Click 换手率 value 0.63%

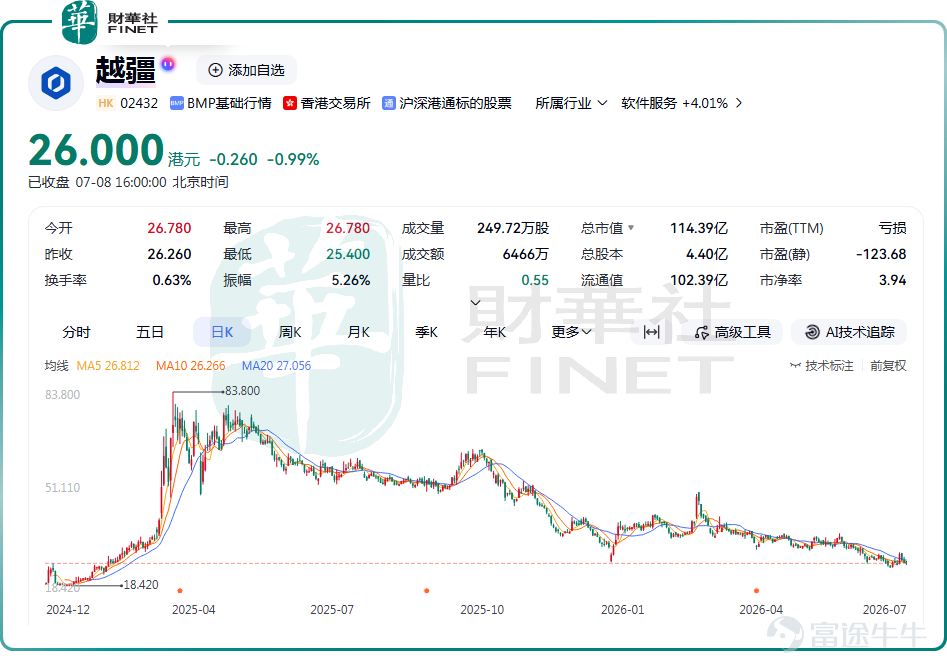(172, 280)
